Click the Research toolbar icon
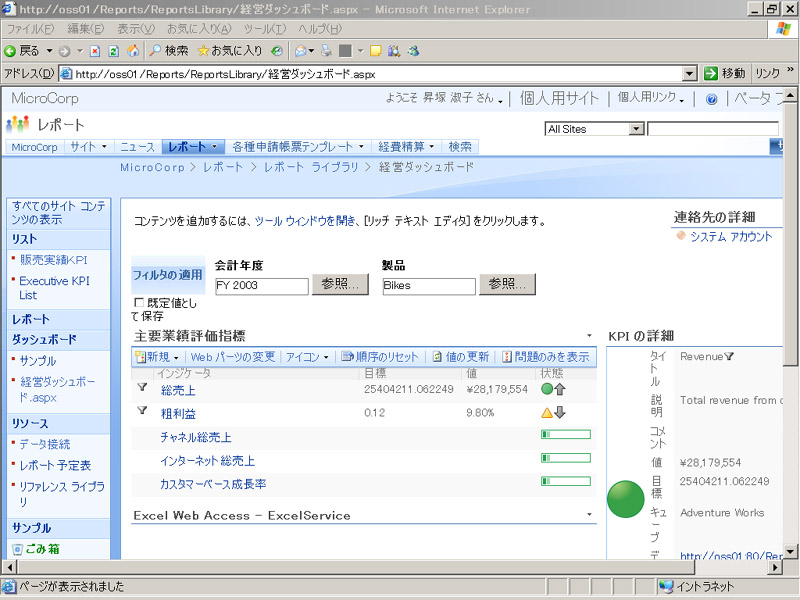Screen dimensions: 800x600 point(394,51)
